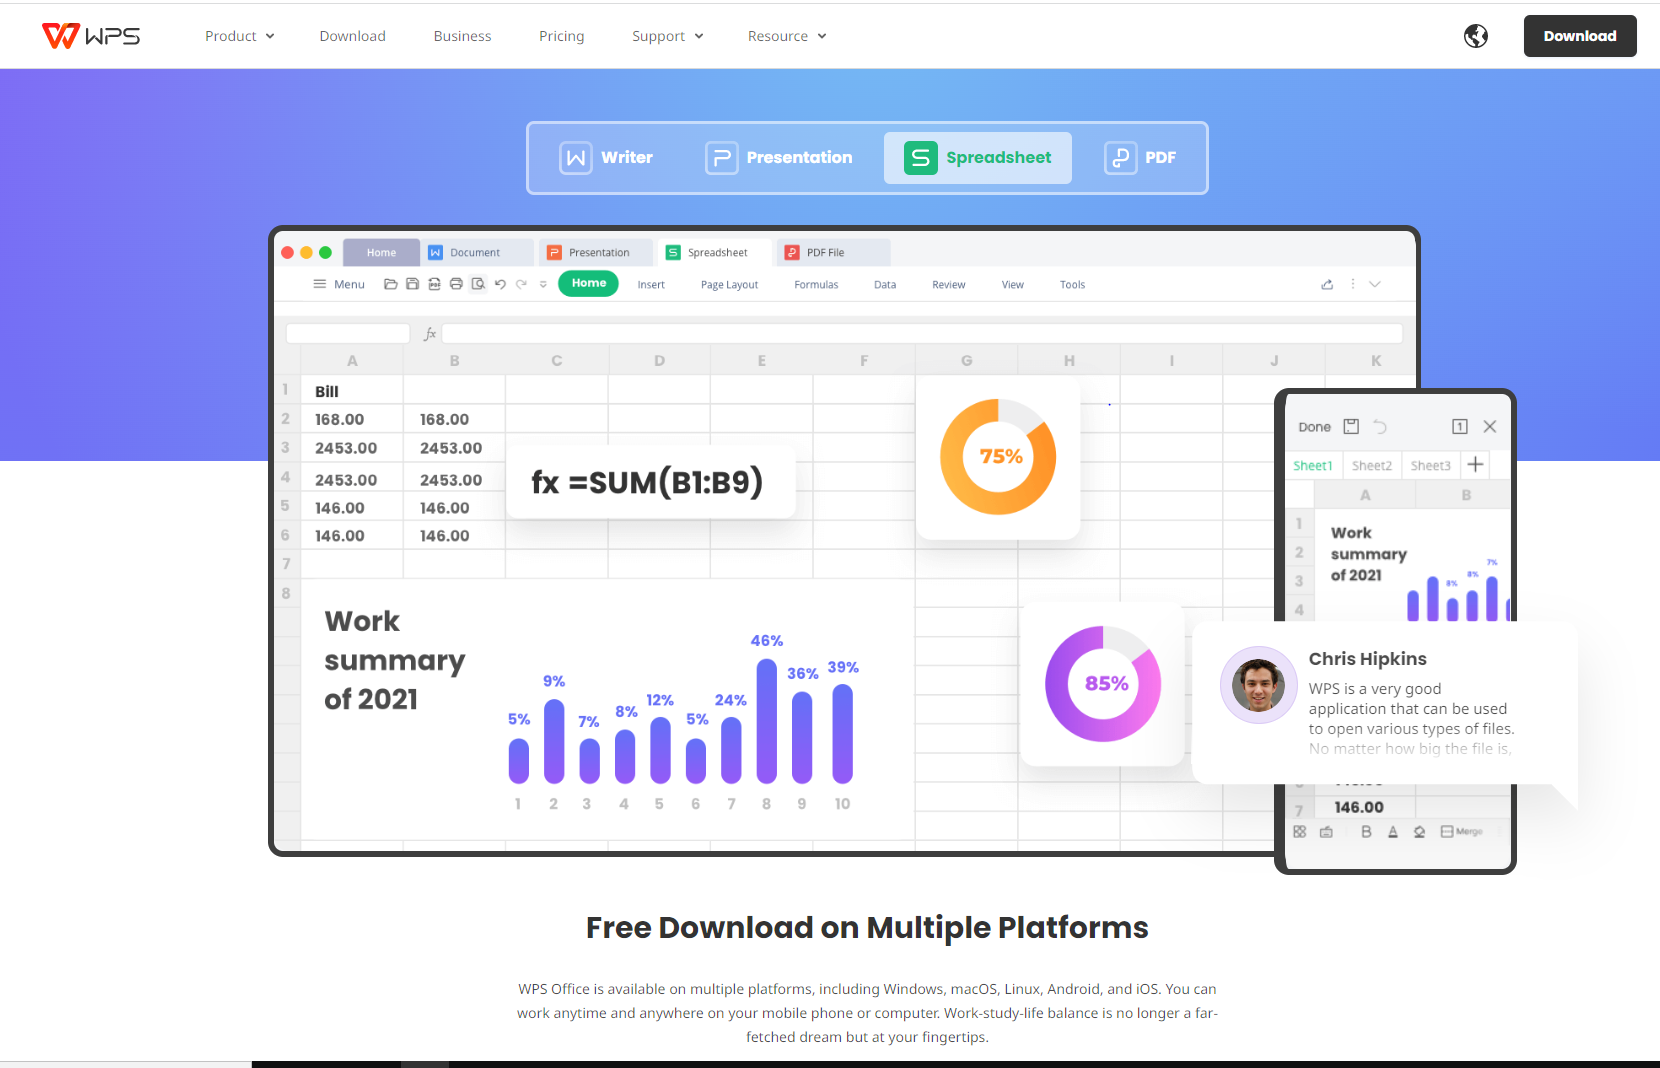Click the Export to PDF toolbar icon
This screenshot has height=1068, width=1660.
click(433, 284)
